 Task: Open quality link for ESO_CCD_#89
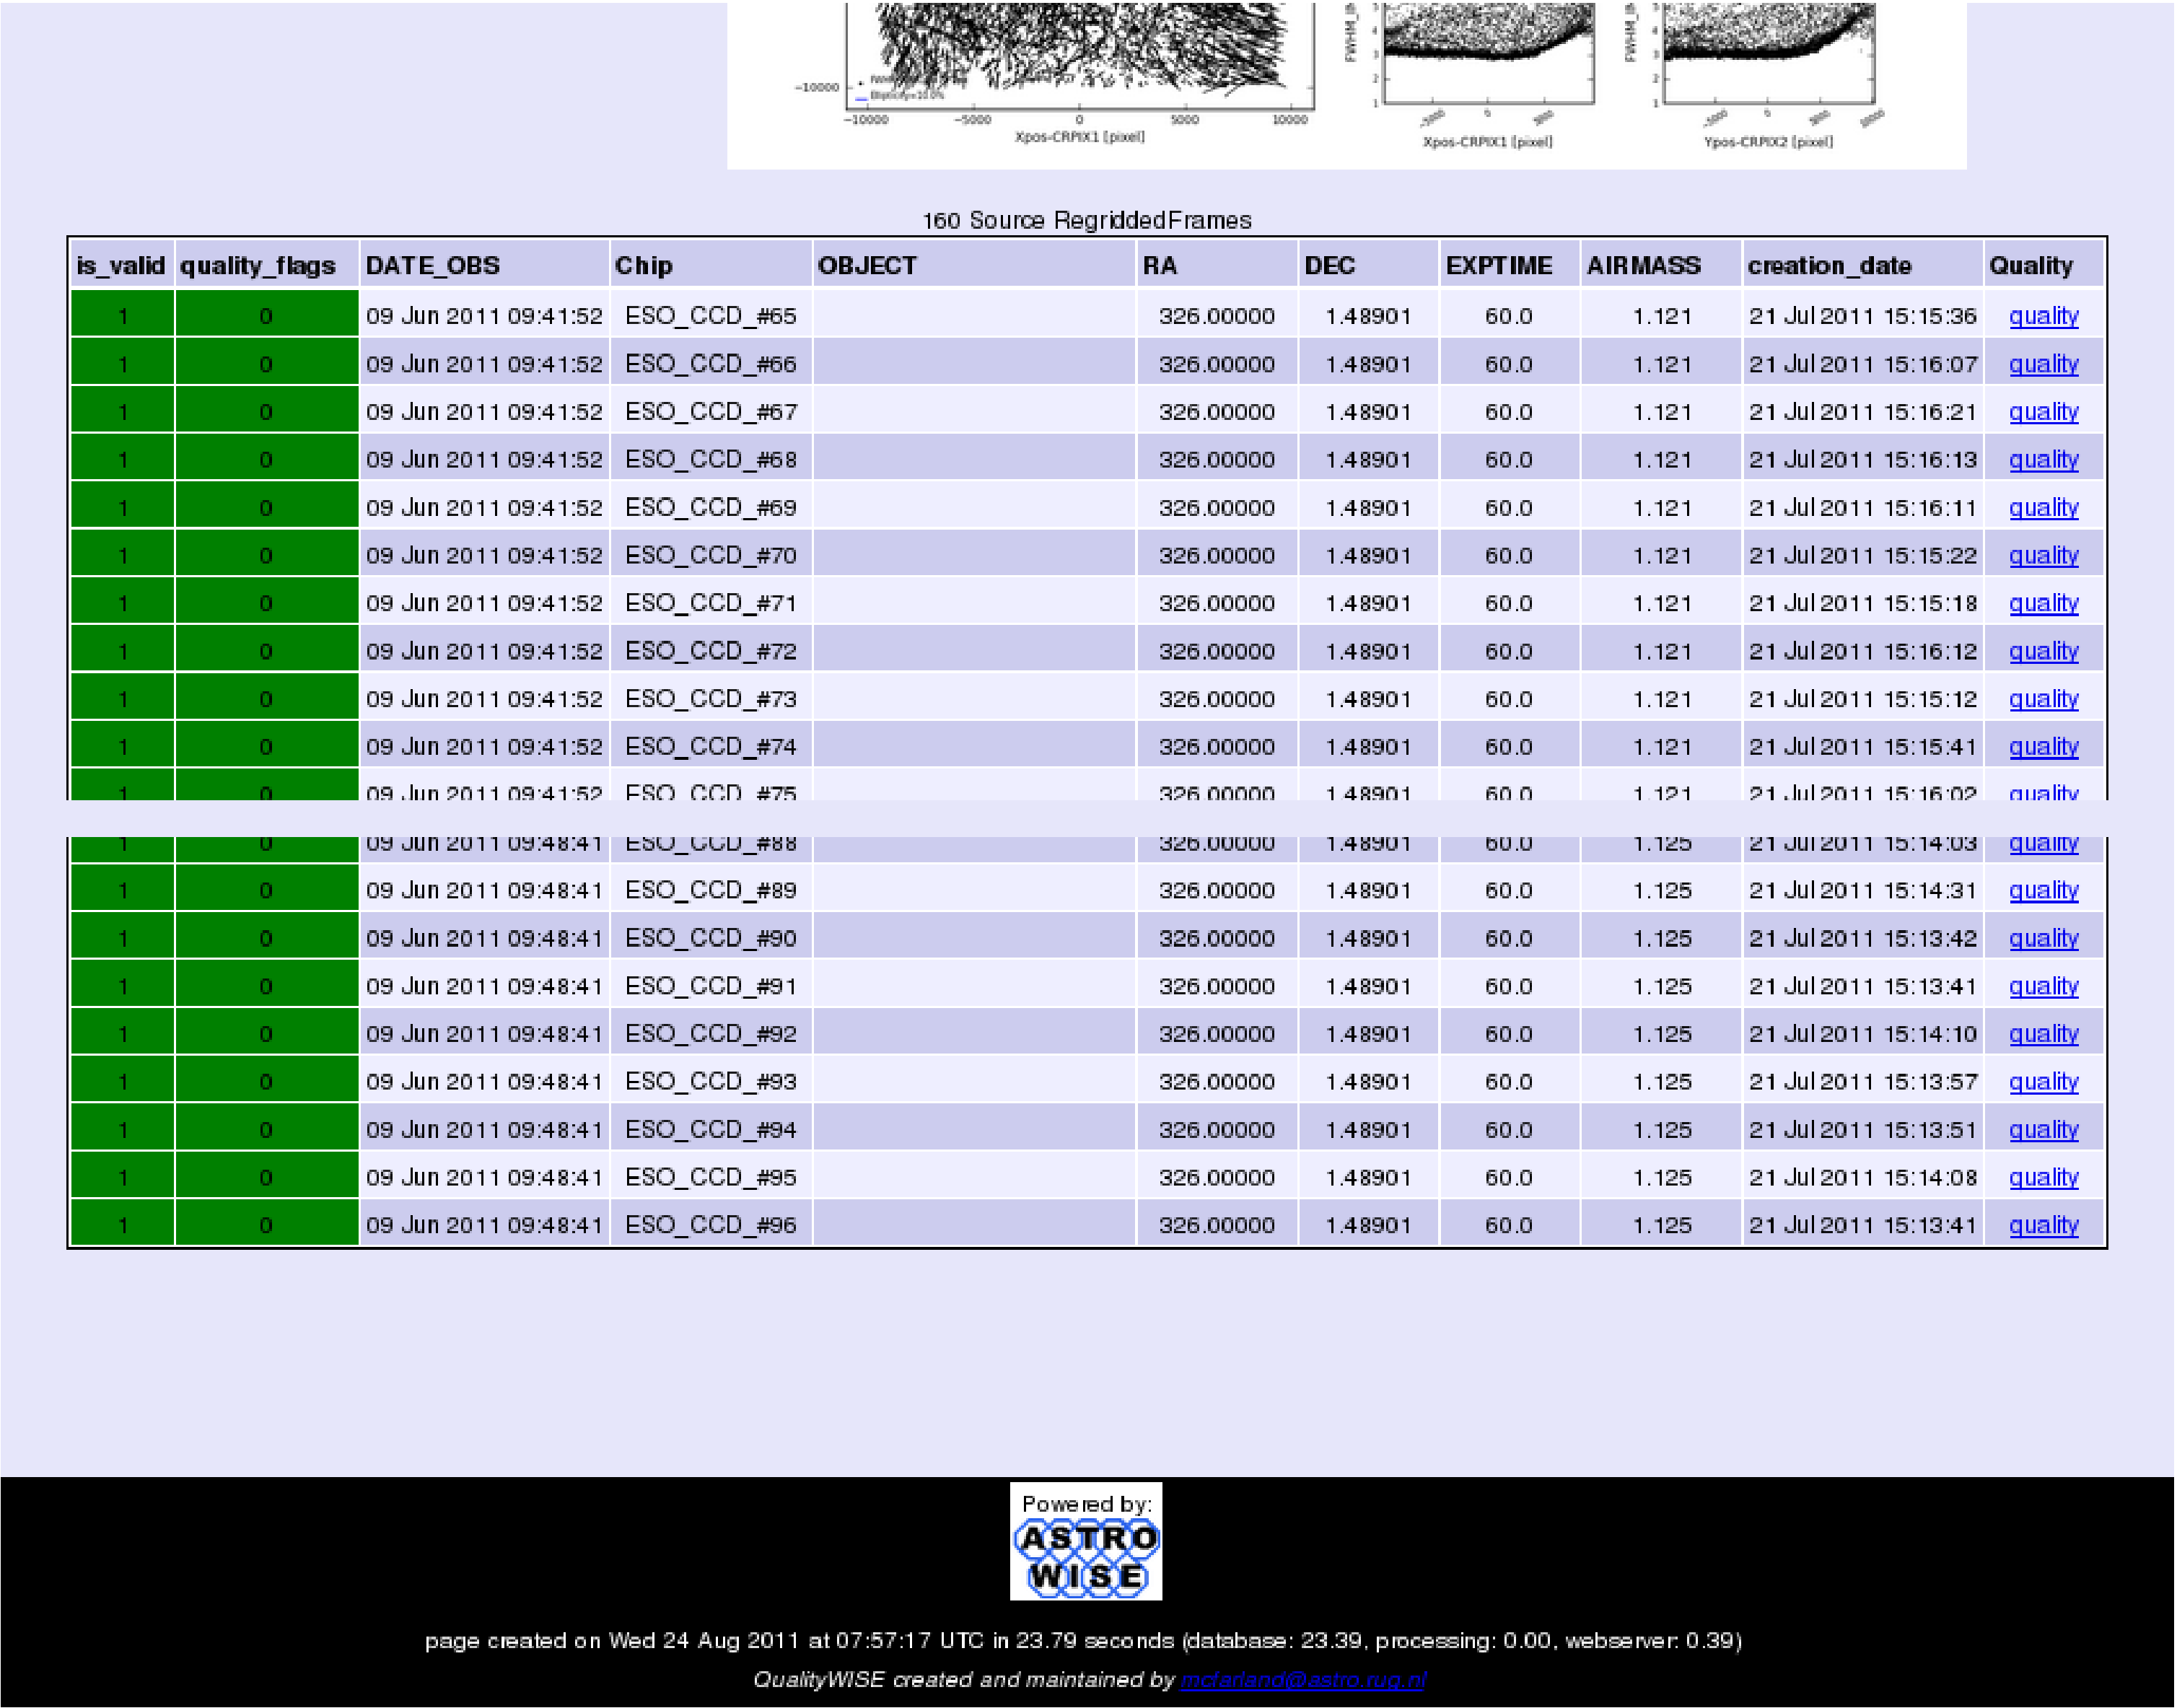(x=2043, y=890)
